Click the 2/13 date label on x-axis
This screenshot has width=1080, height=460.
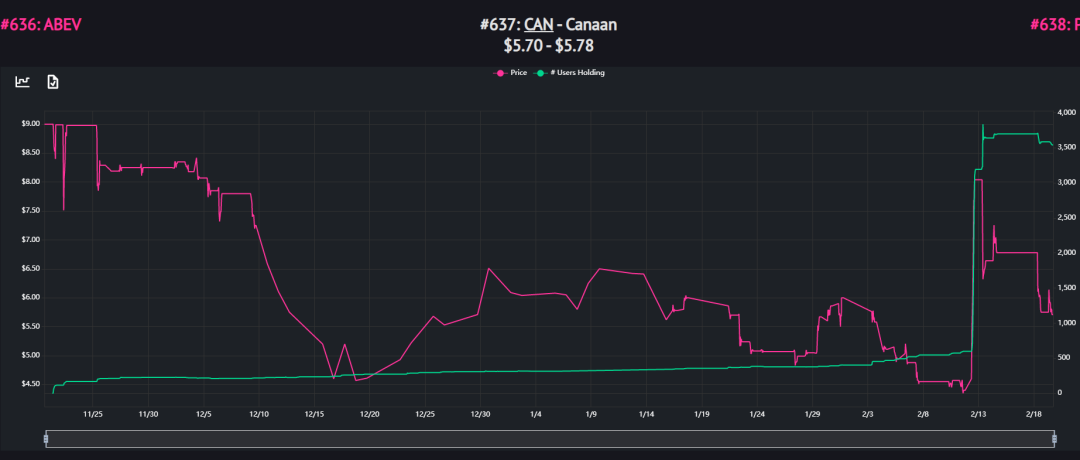(977, 413)
